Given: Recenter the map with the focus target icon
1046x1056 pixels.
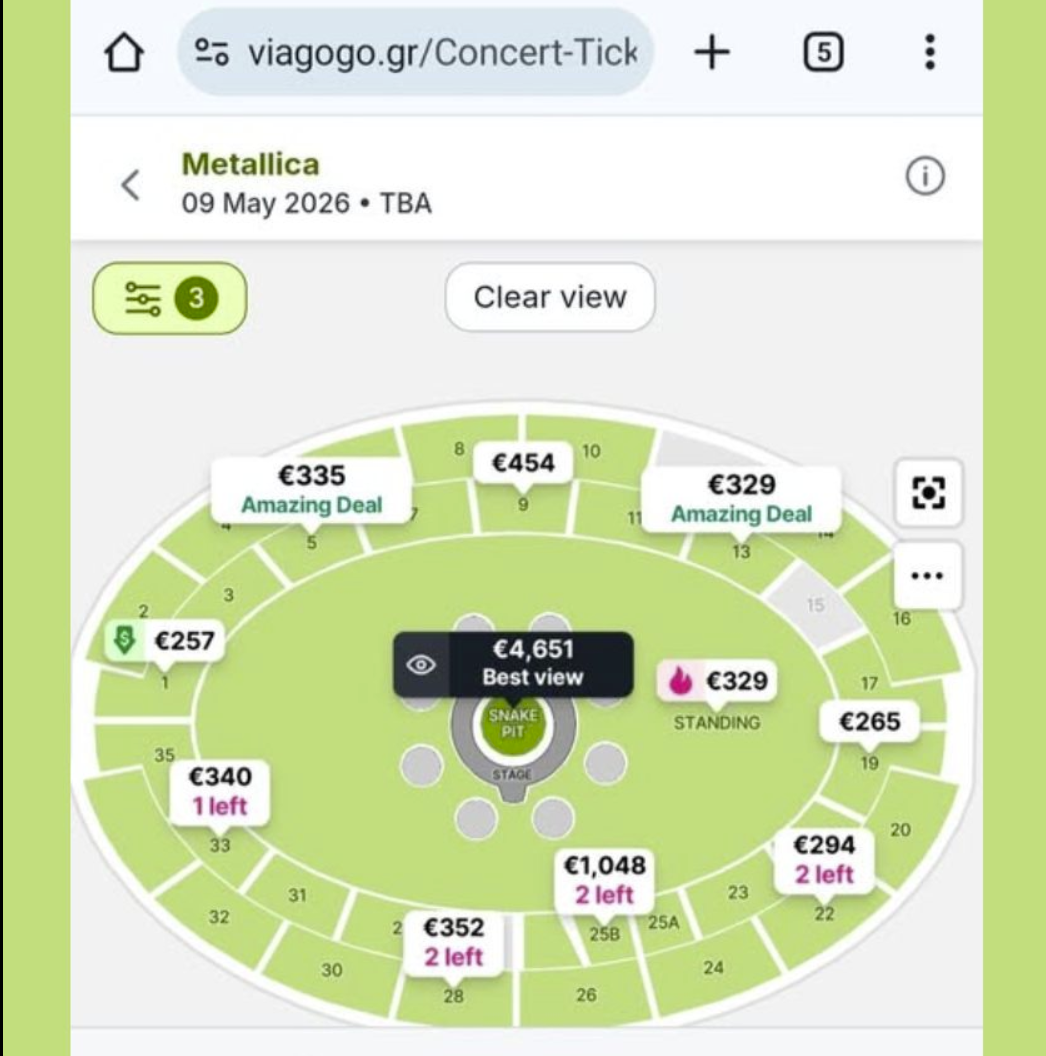Looking at the screenshot, I should pos(928,493).
